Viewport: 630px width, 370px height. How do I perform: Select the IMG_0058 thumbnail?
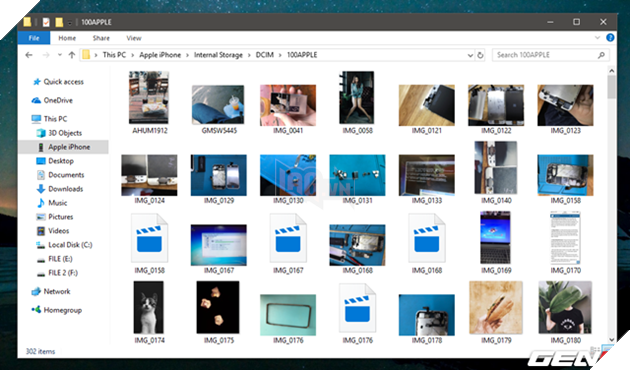[357, 98]
